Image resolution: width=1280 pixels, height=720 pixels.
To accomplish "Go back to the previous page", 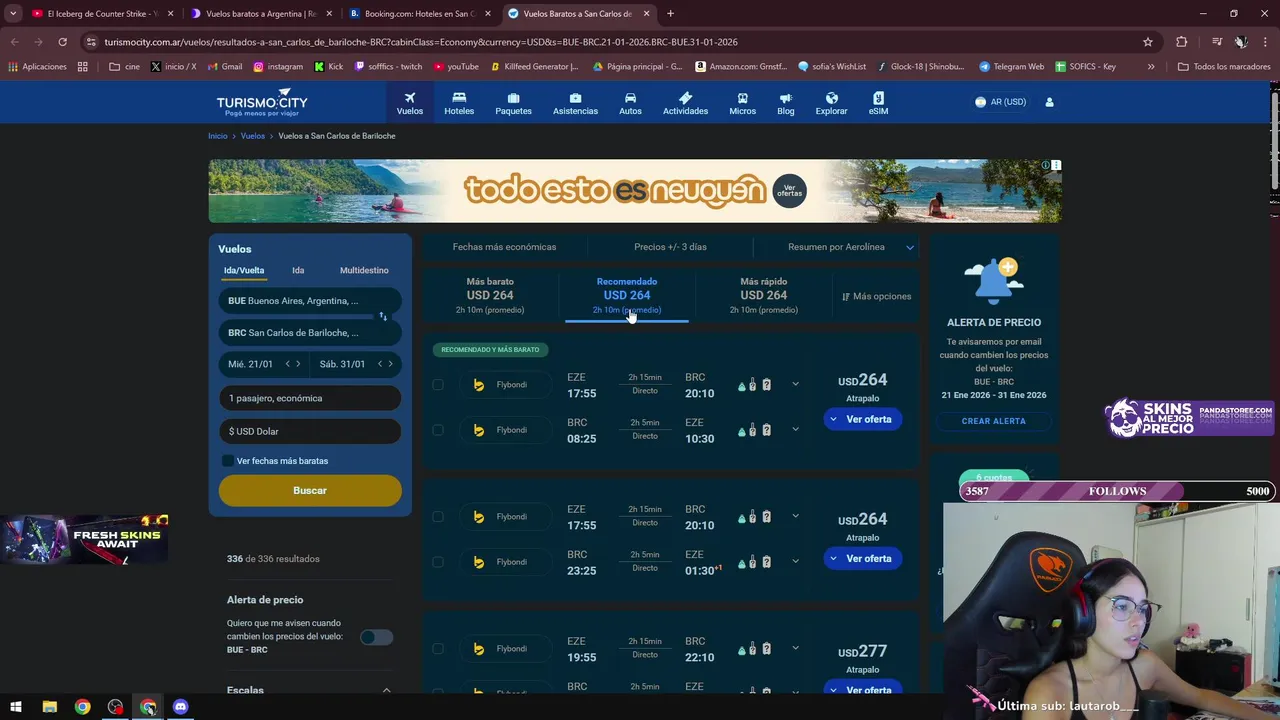I will pyautogui.click(x=15, y=42).
